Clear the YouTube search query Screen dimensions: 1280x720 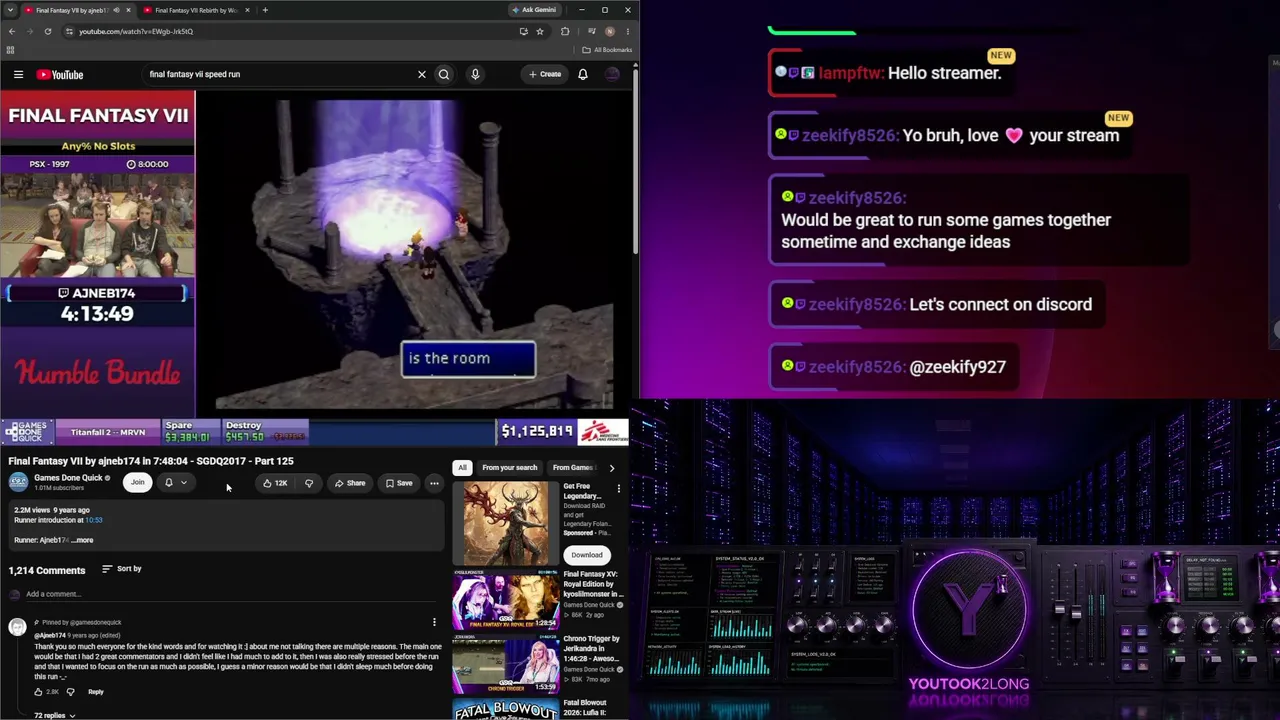click(x=422, y=74)
